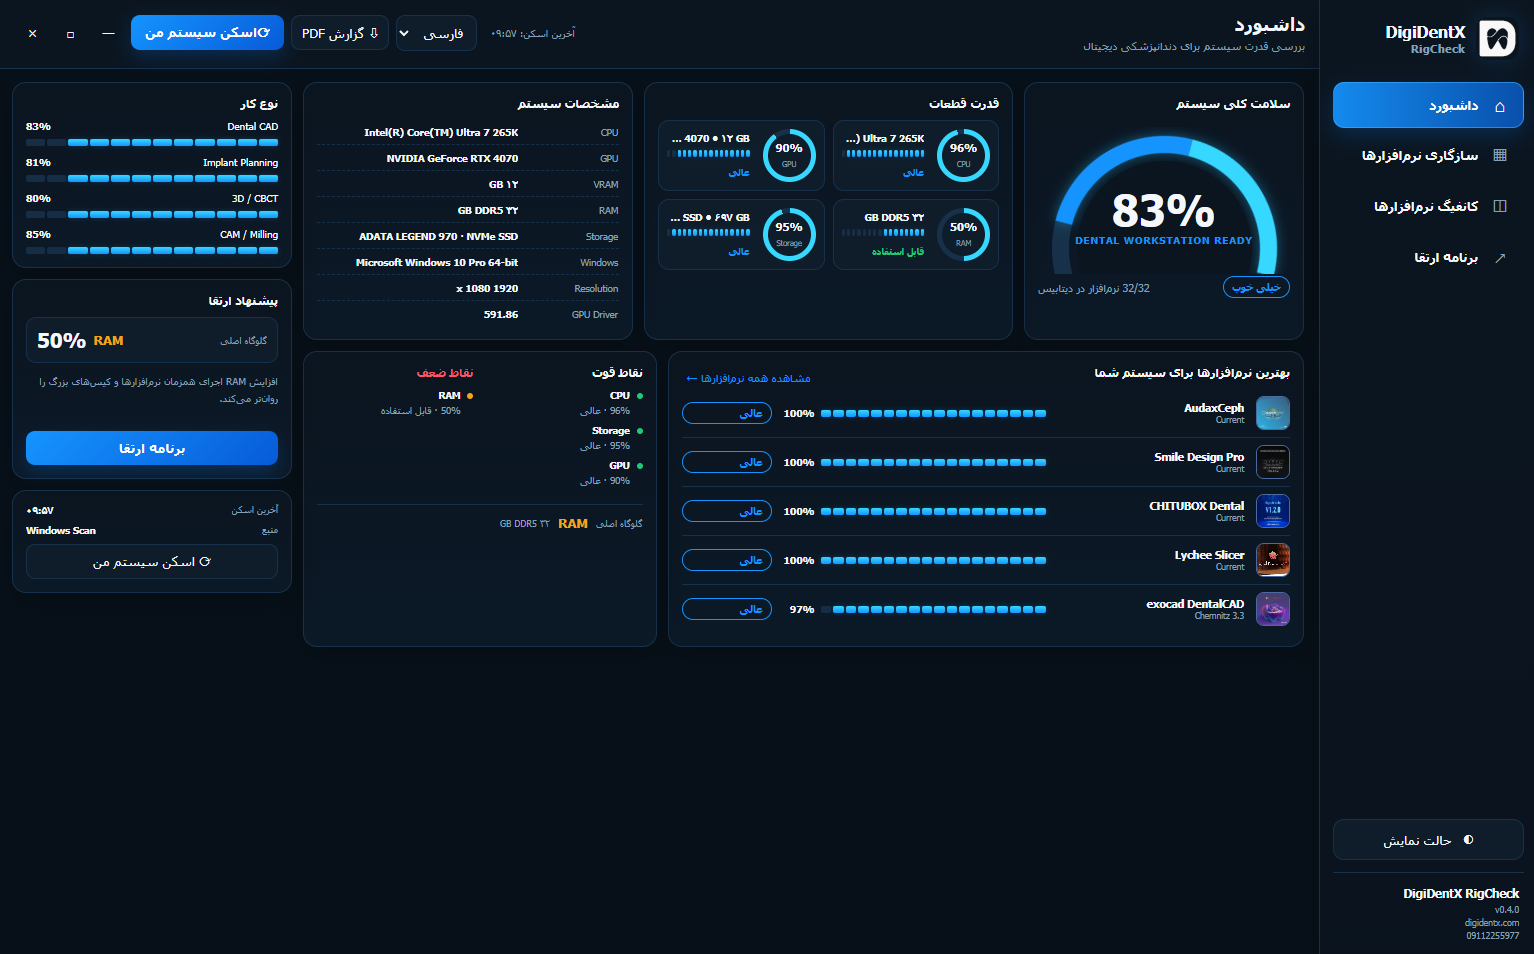Start the top اسکن سیستم من scan button

(207, 33)
